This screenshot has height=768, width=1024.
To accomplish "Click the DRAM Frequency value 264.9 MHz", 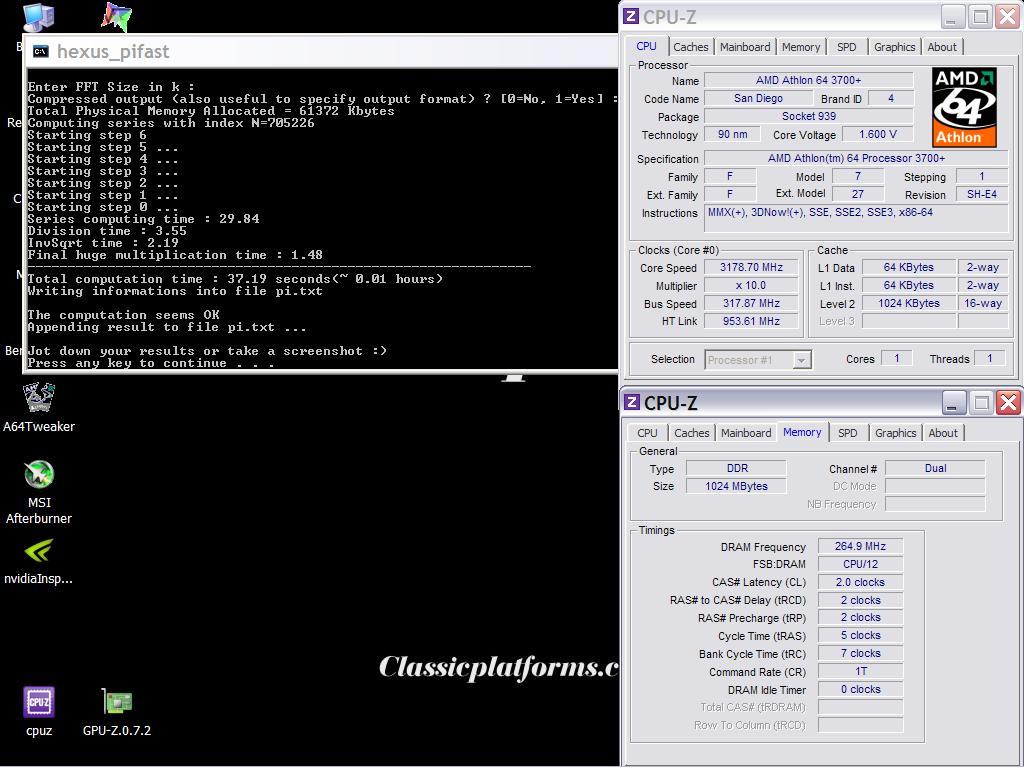I will pyautogui.click(x=860, y=546).
